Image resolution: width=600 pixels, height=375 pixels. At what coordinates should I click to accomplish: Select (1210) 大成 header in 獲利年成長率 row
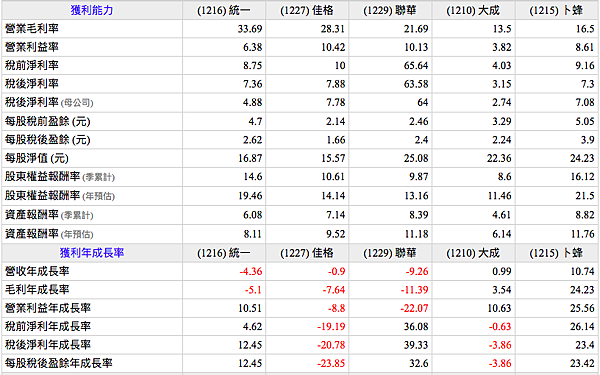(x=473, y=253)
